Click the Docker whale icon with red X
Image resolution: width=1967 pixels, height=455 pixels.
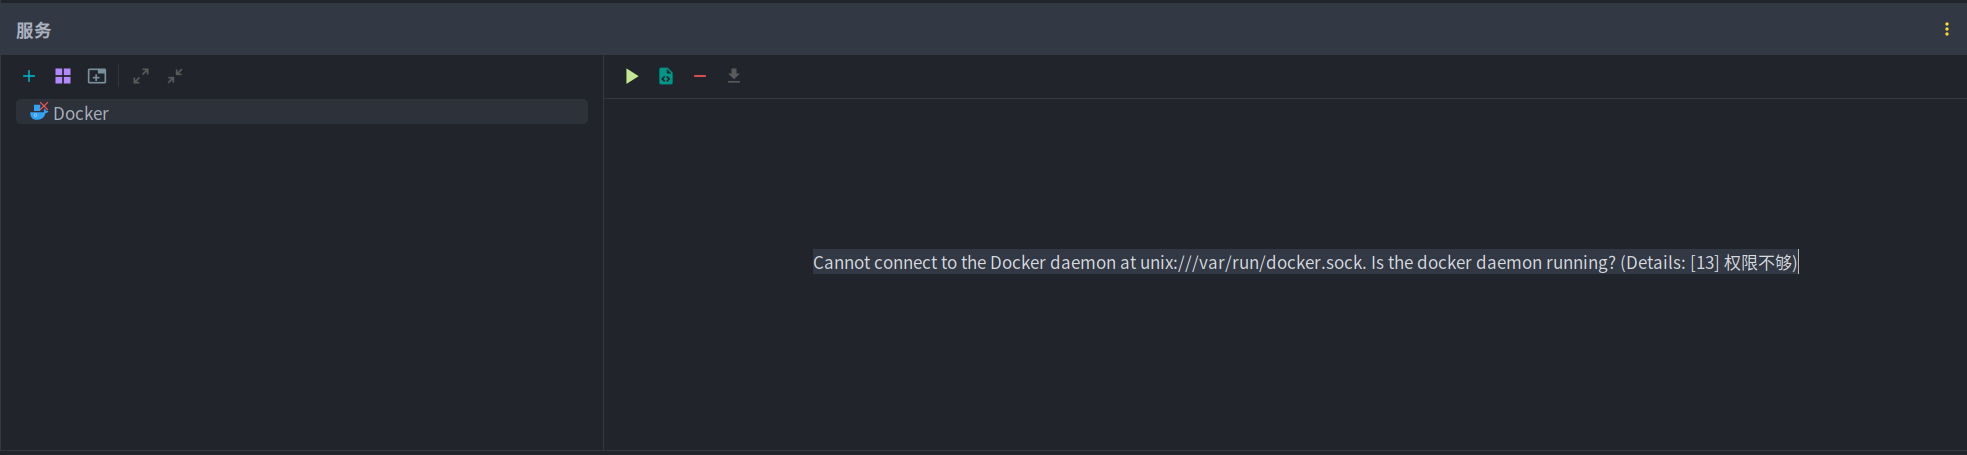(39, 112)
